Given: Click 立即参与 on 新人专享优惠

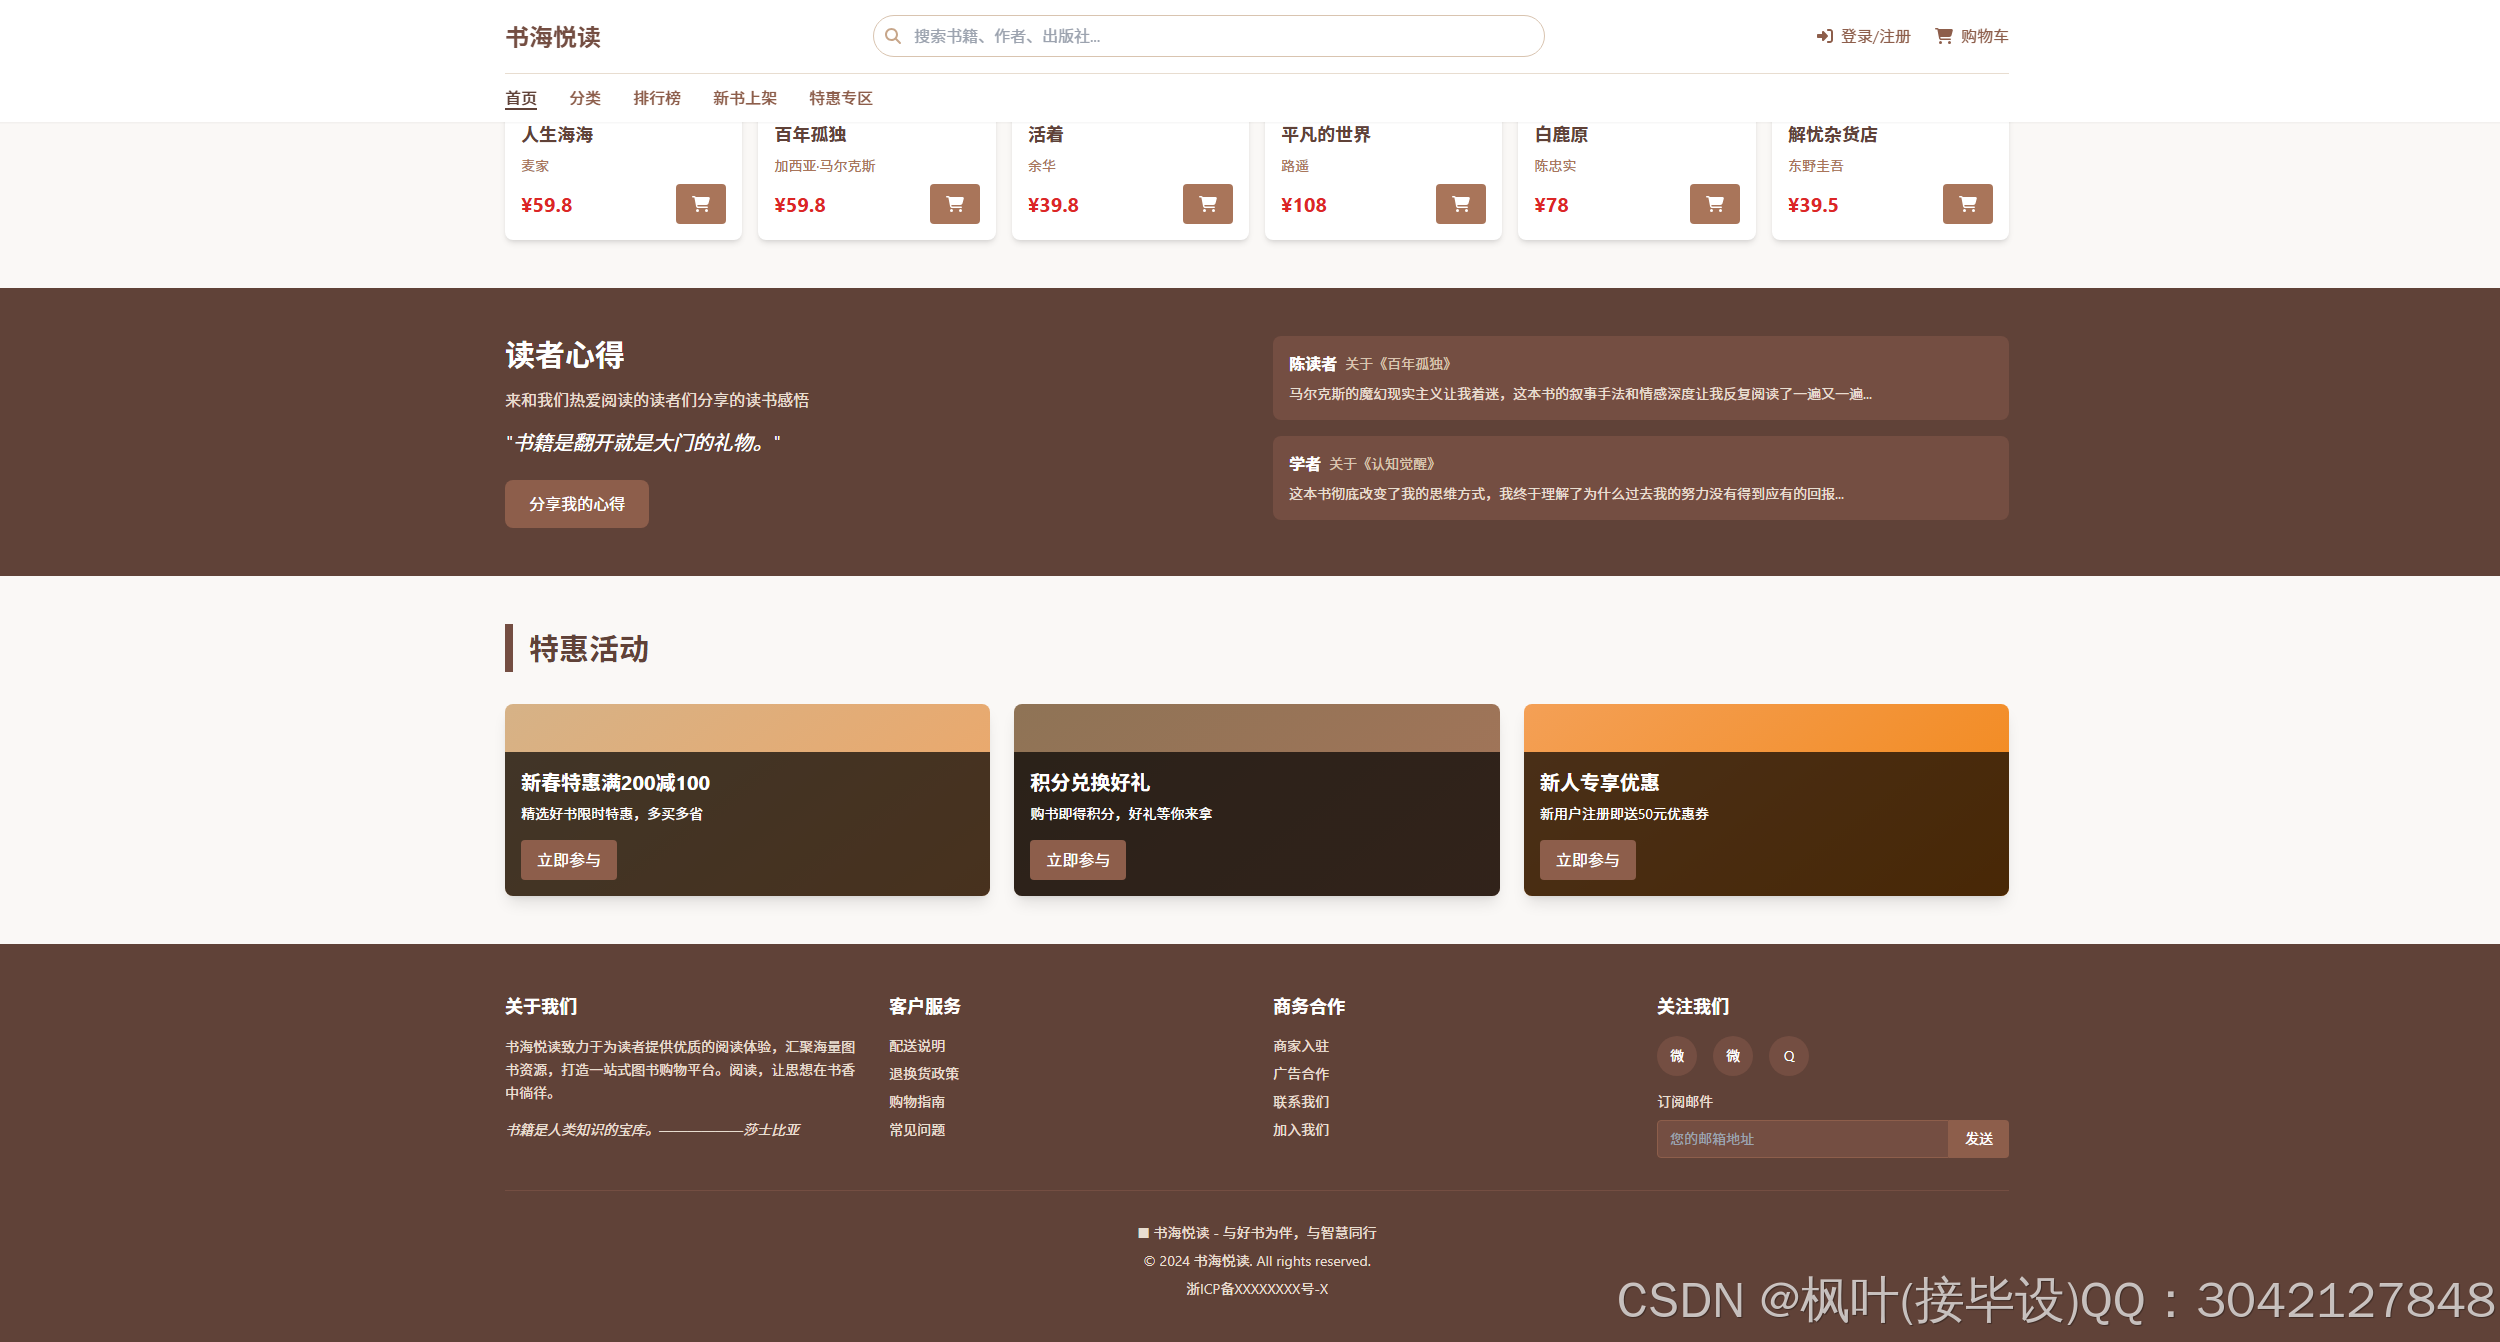Looking at the screenshot, I should [1588, 859].
